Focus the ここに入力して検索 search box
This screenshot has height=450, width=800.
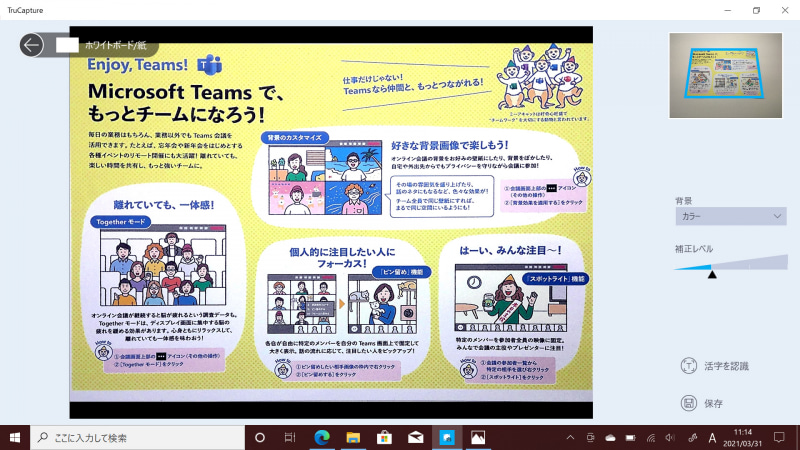tap(138, 438)
